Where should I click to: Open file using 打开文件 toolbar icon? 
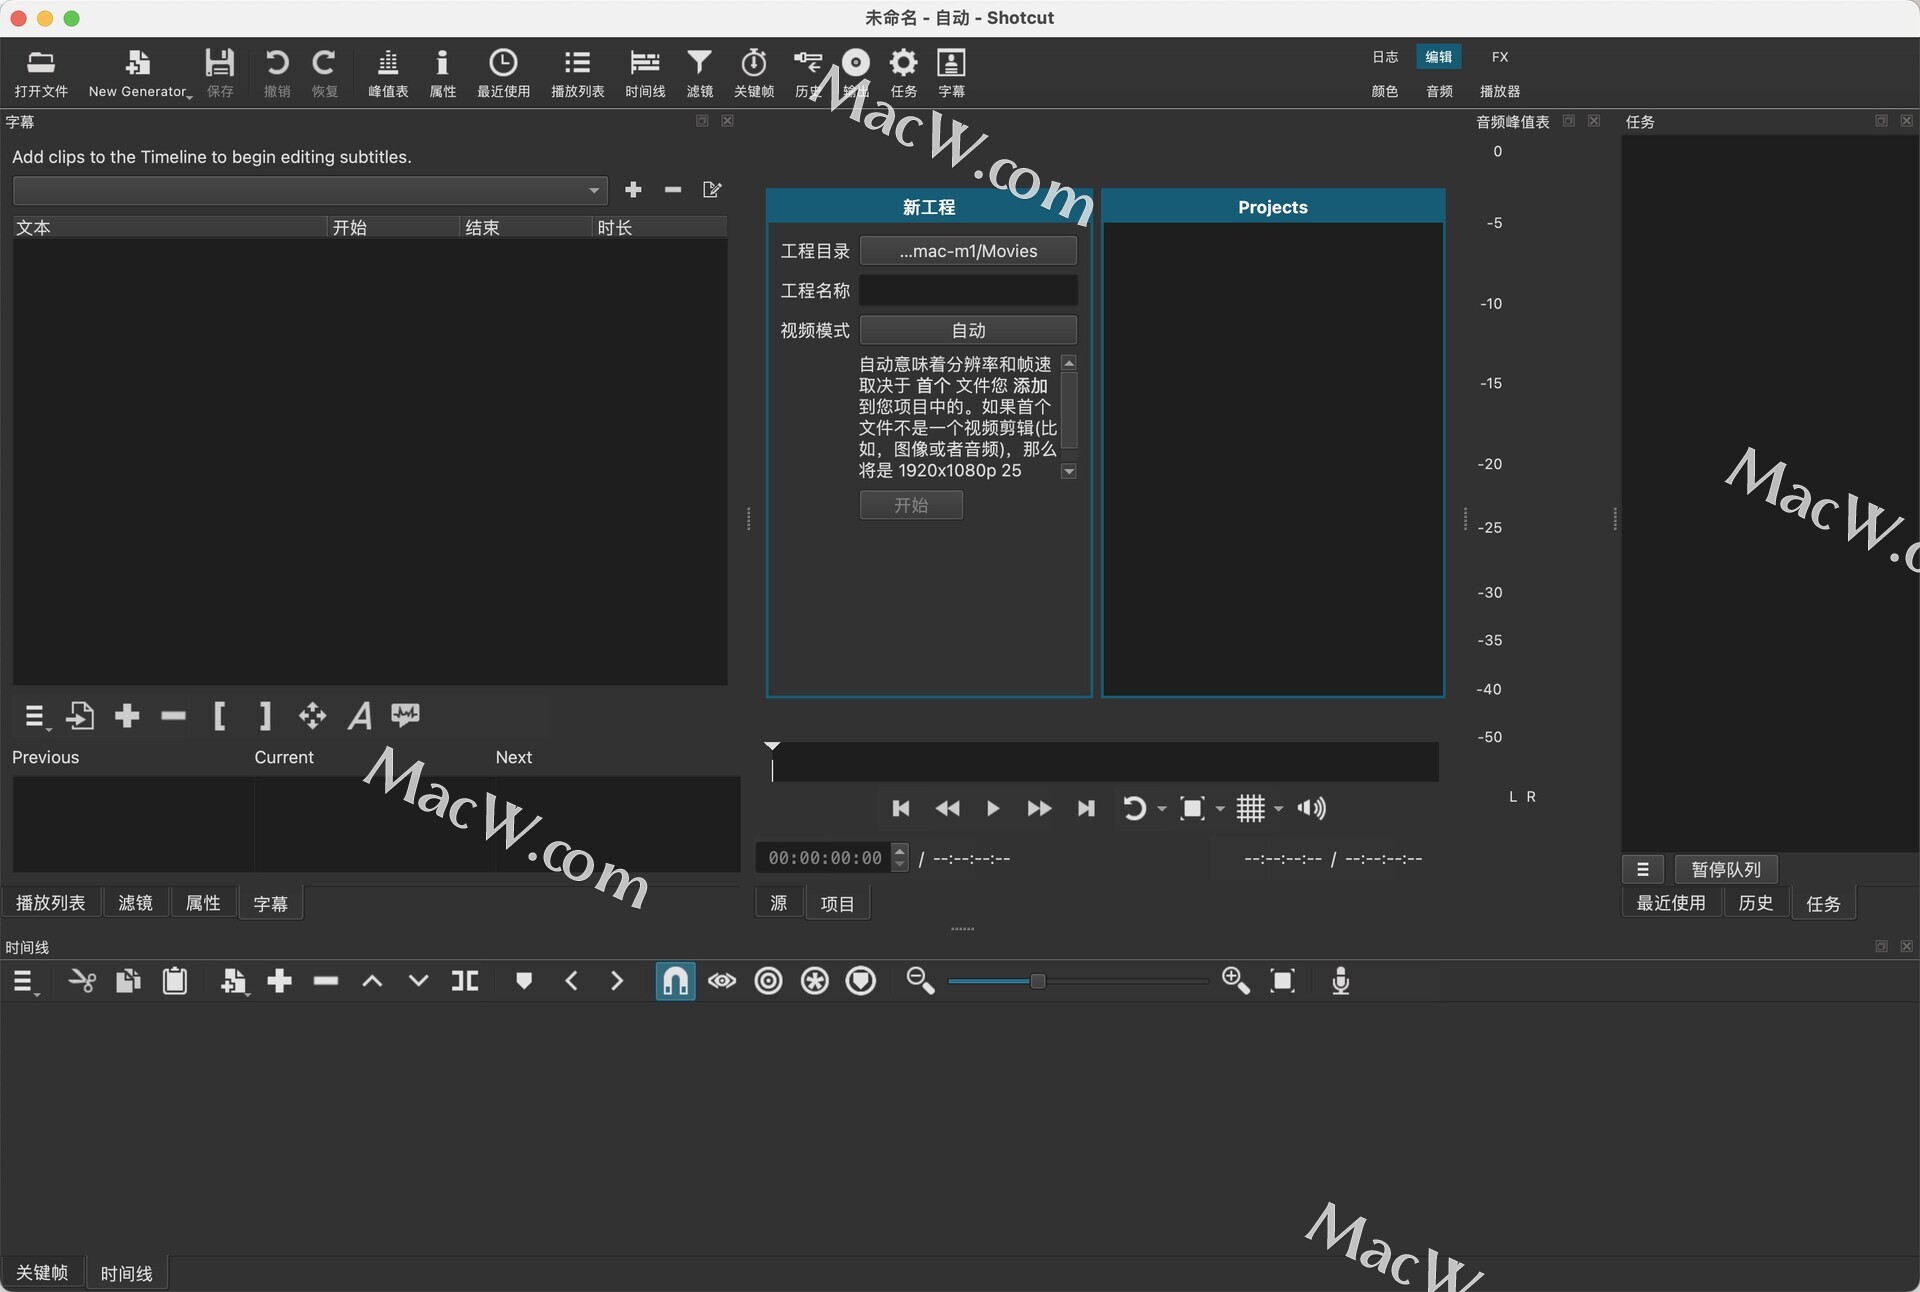coord(41,73)
